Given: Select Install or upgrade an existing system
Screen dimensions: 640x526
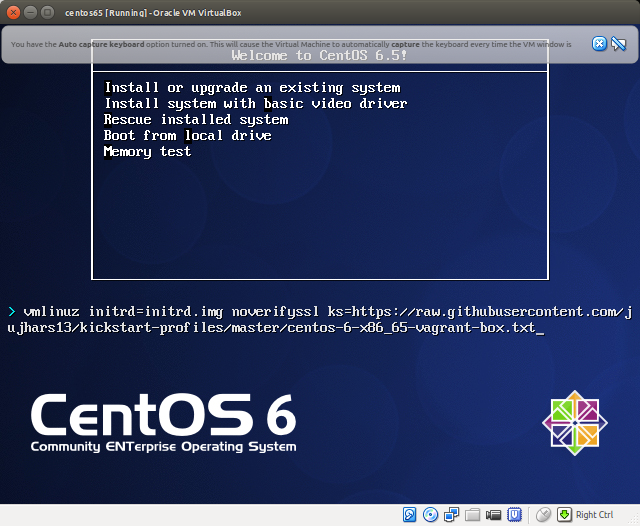Looking at the screenshot, I should pos(253,87).
